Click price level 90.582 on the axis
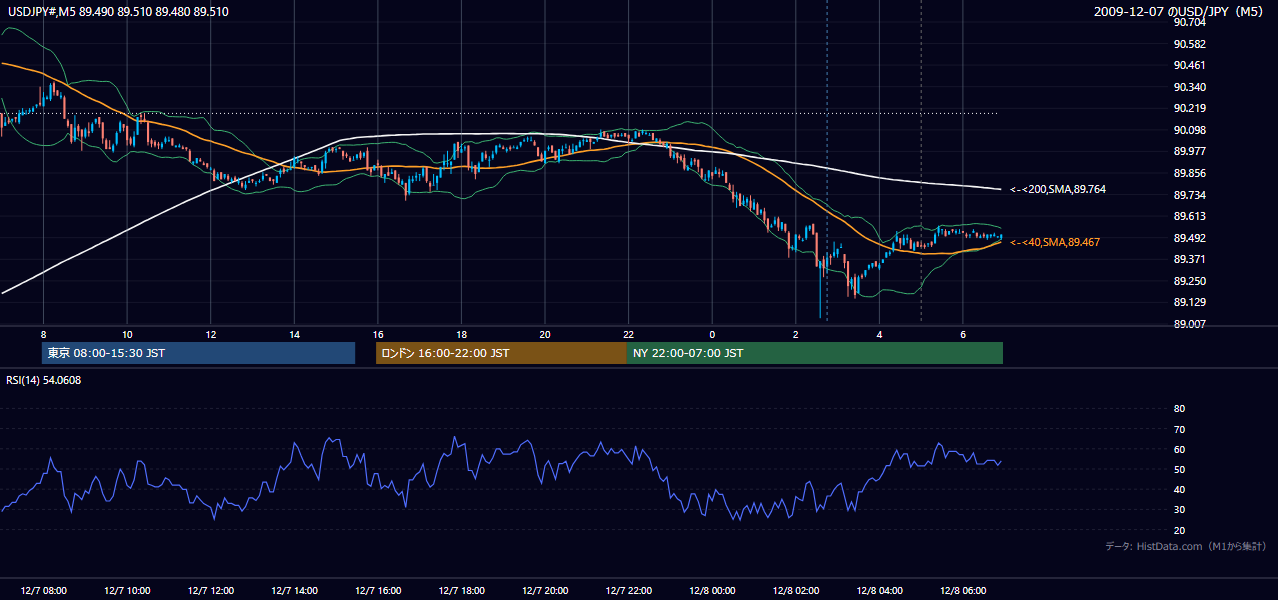1278x600 pixels. click(x=1189, y=44)
